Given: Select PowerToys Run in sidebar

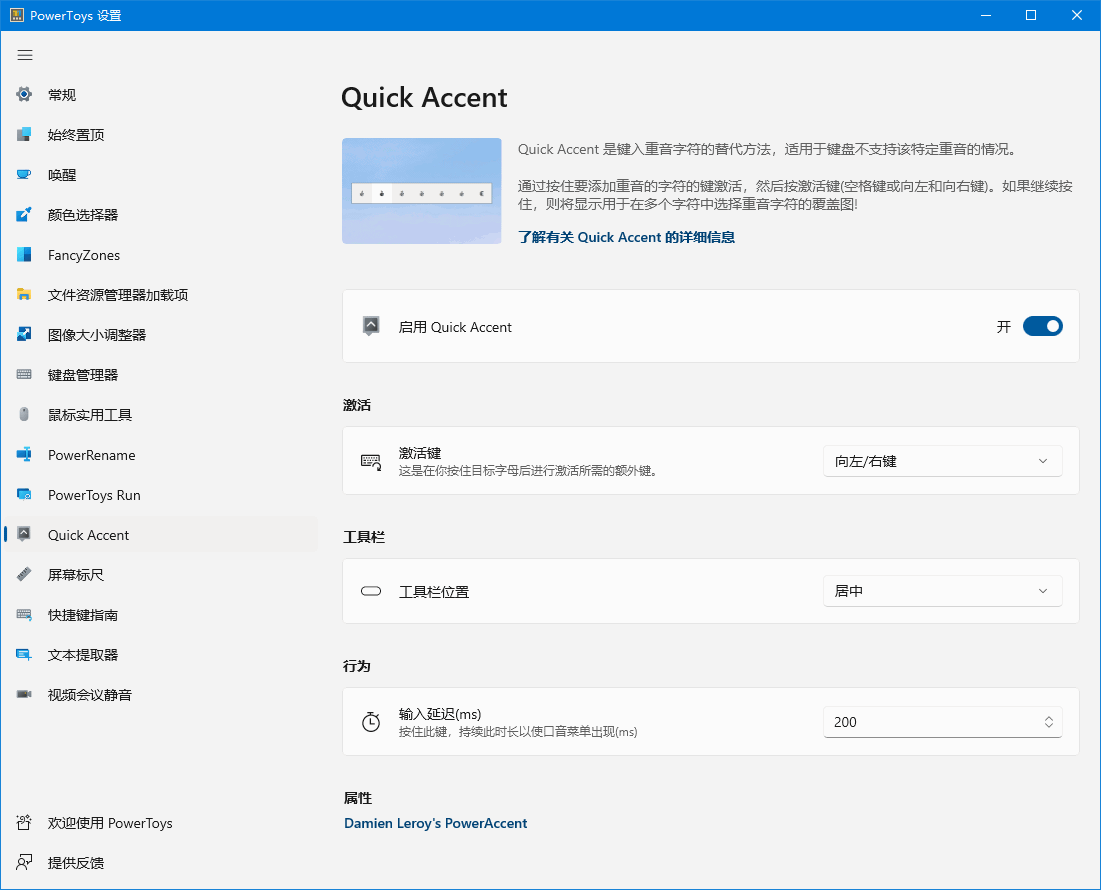Looking at the screenshot, I should [x=94, y=495].
